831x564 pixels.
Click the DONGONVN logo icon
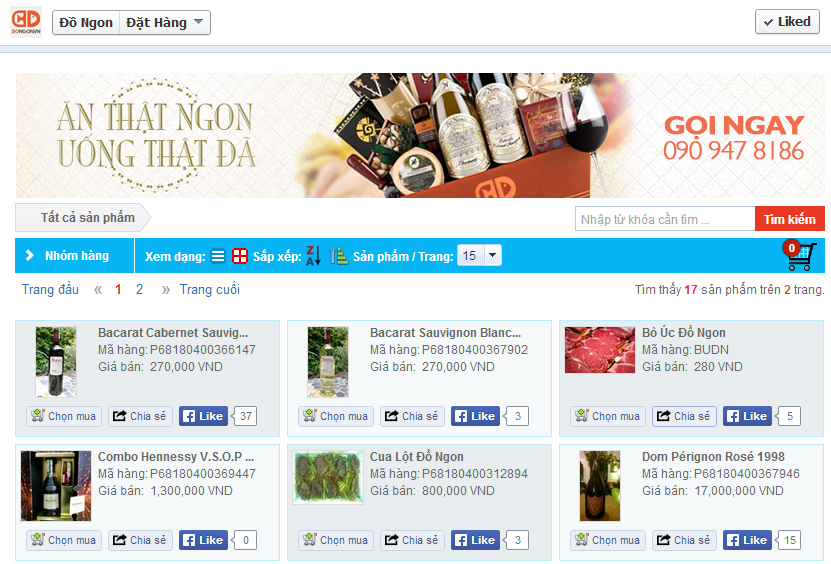coord(25,22)
